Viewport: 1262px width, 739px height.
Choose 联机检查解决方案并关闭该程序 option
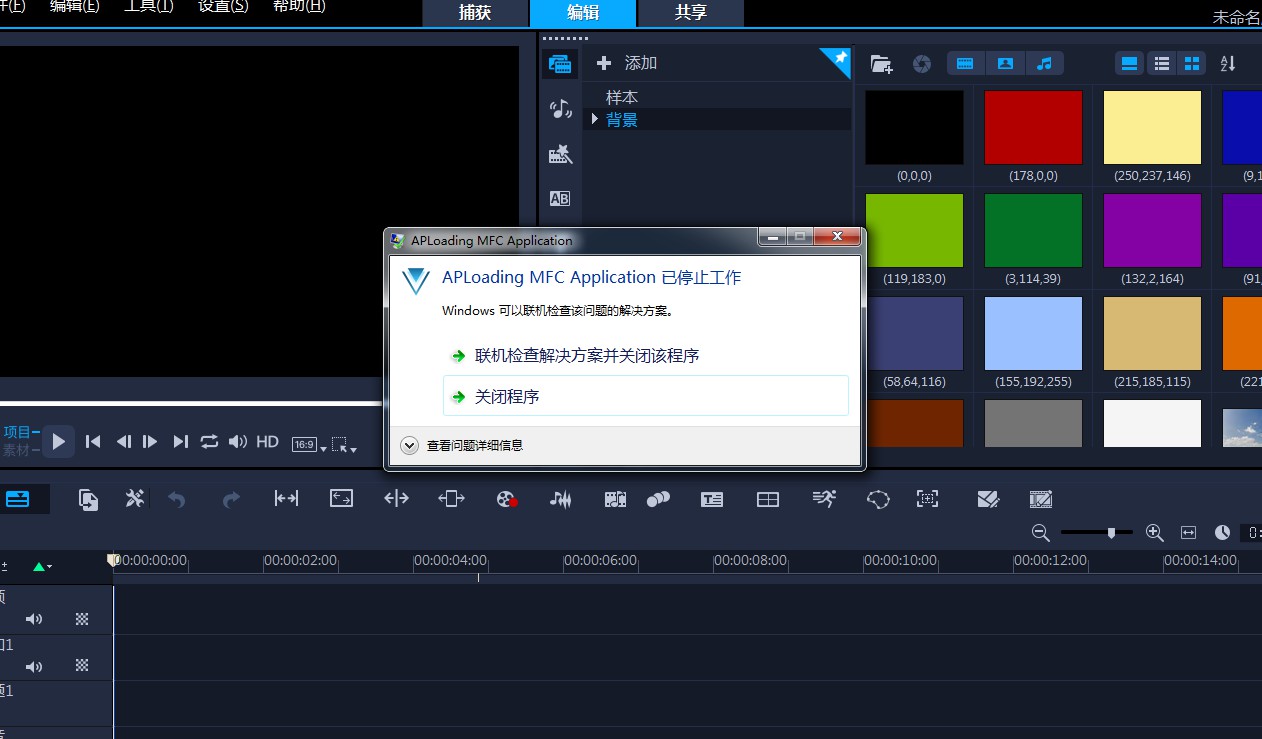(586, 356)
